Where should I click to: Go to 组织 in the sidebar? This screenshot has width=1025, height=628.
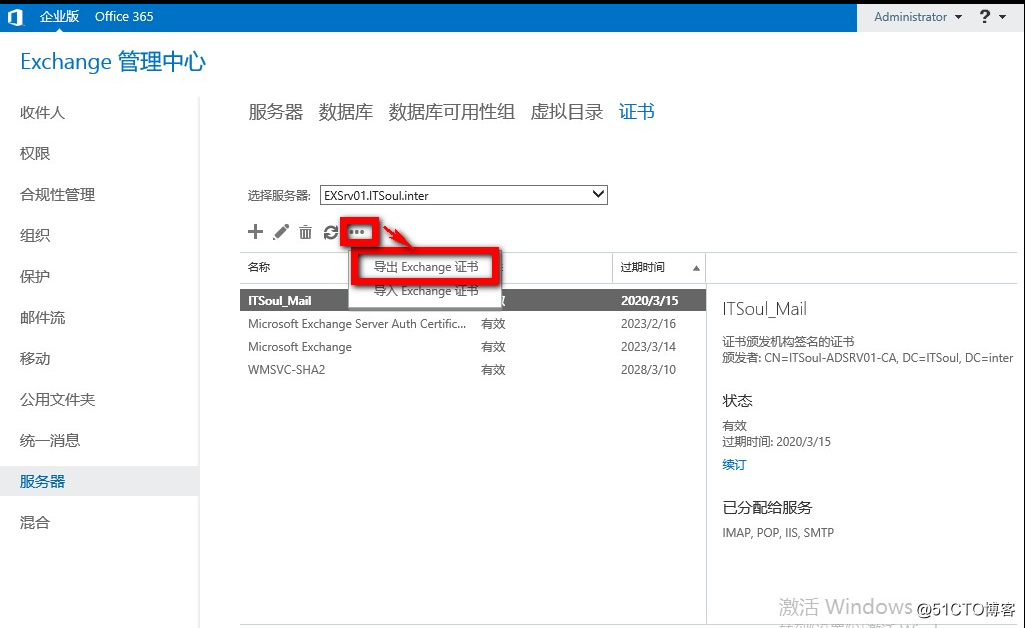(x=35, y=235)
